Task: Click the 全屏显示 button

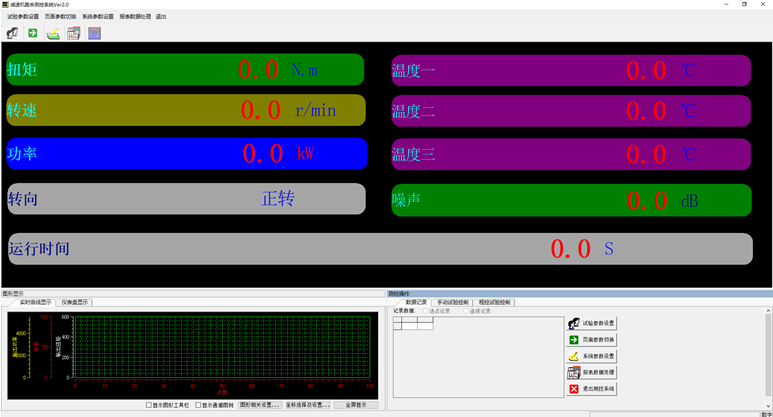Action: tap(355, 405)
